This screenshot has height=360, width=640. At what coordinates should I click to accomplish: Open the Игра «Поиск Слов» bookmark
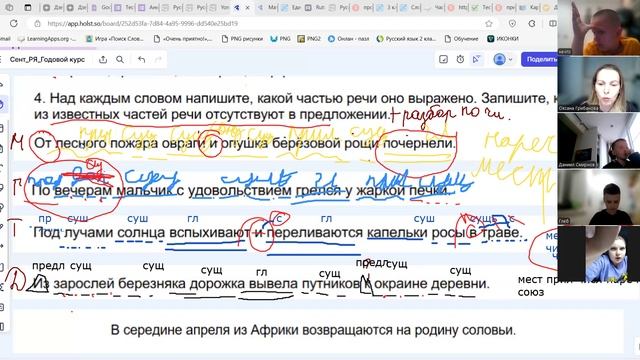coord(115,39)
